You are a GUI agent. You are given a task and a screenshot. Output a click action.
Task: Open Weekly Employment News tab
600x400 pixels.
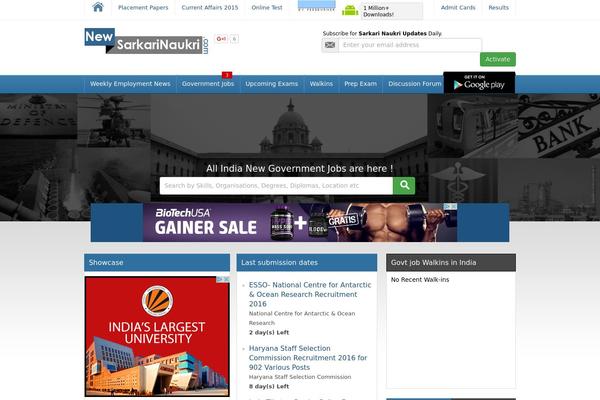click(x=130, y=84)
